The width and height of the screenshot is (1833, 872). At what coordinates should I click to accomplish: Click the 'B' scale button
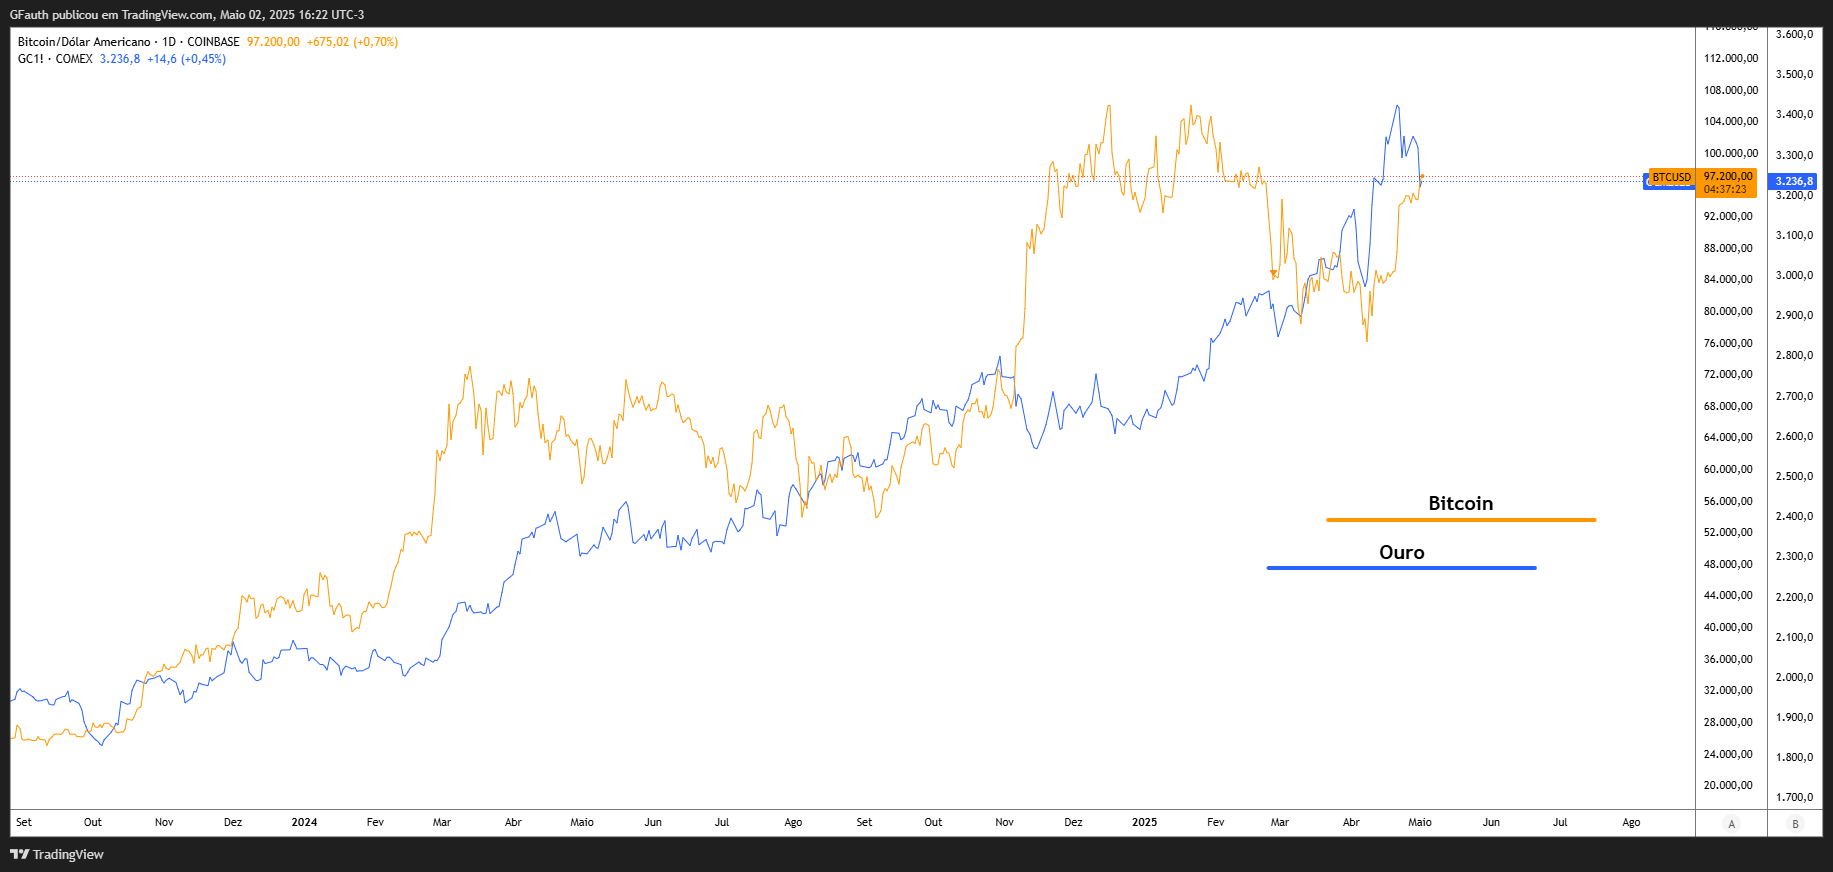[x=1795, y=824]
